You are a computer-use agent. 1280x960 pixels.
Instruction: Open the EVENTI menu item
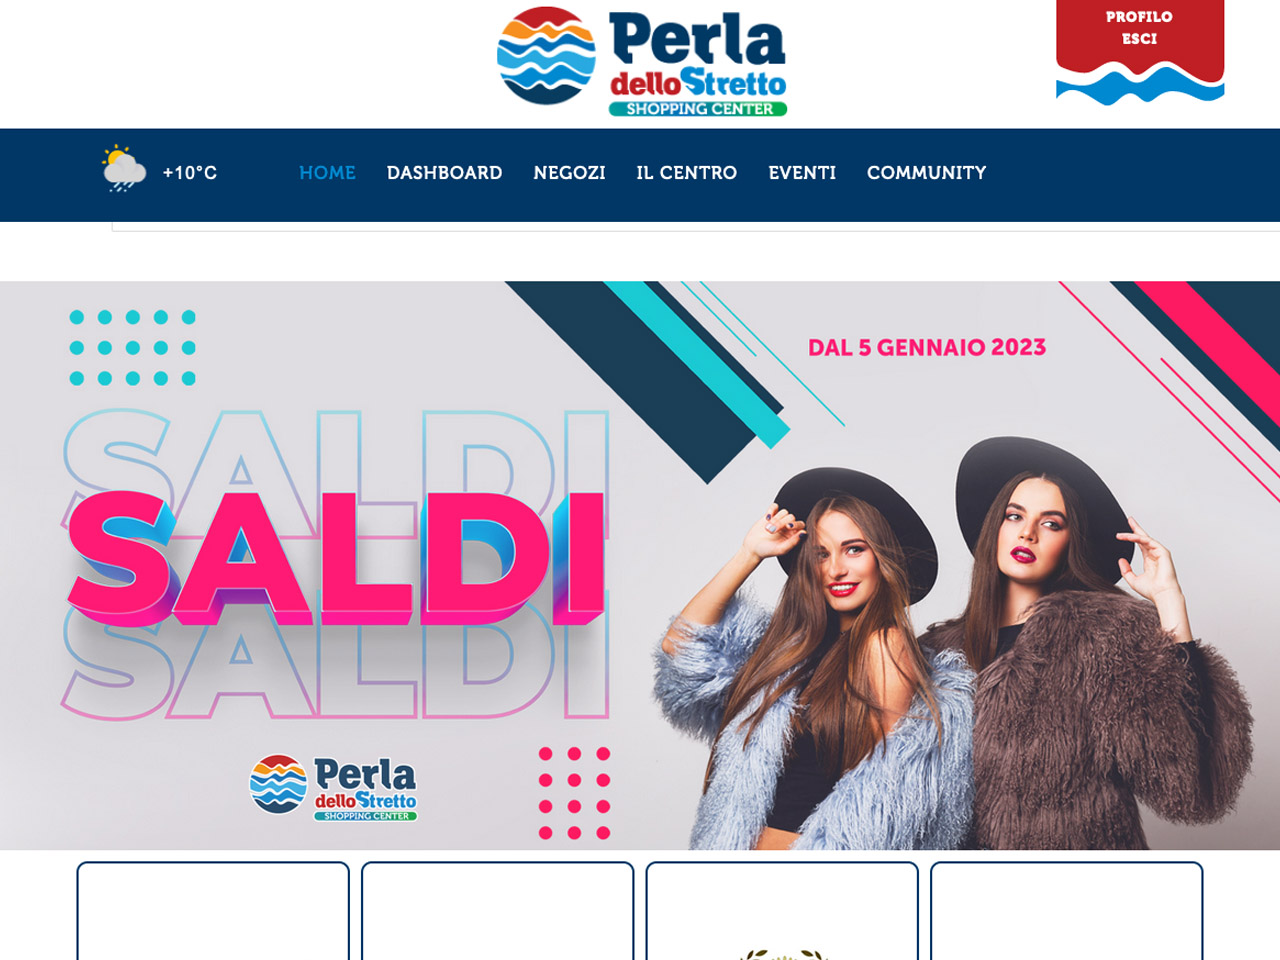tap(802, 173)
